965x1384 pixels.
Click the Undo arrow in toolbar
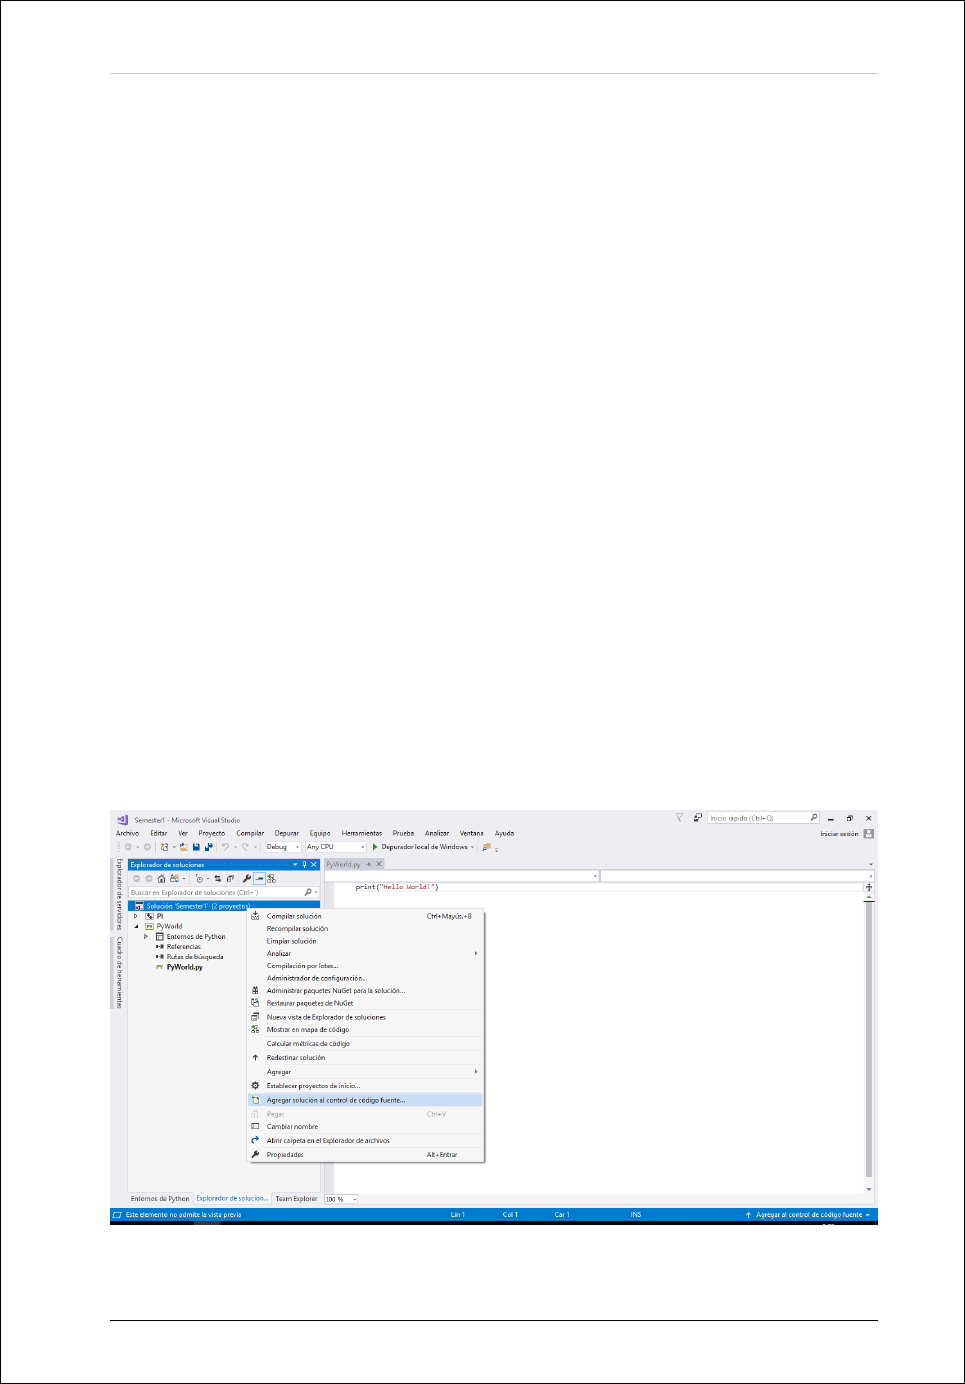tap(225, 847)
